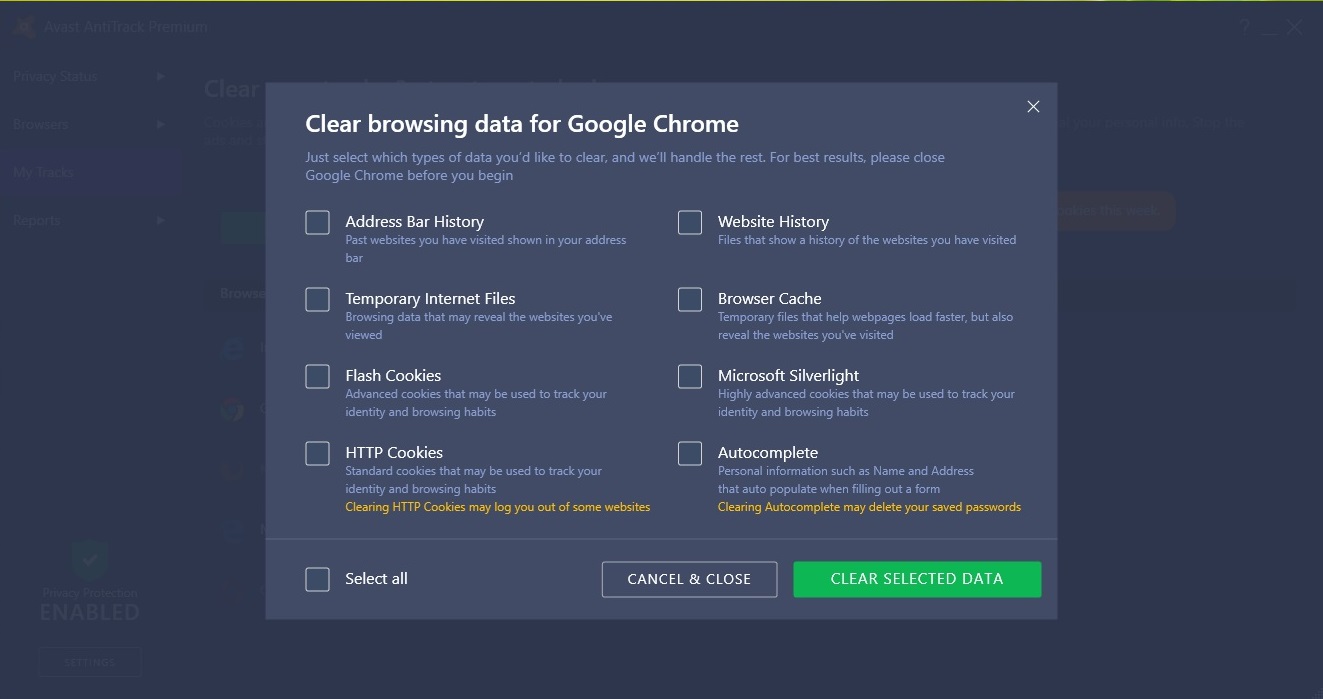Screen dimensions: 1323x699
Task: Click the Privacy Protection shield icon
Action: coord(89,560)
